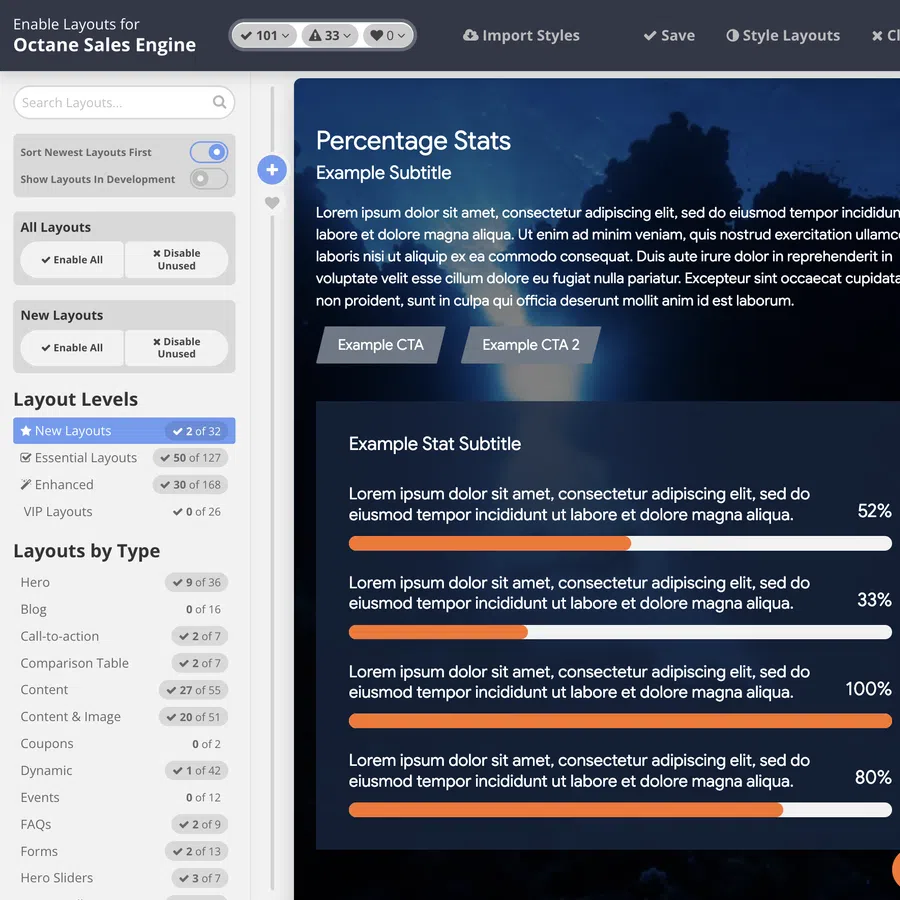Select VIP Layouts level
Screen dimensions: 900x900
click(x=124, y=511)
